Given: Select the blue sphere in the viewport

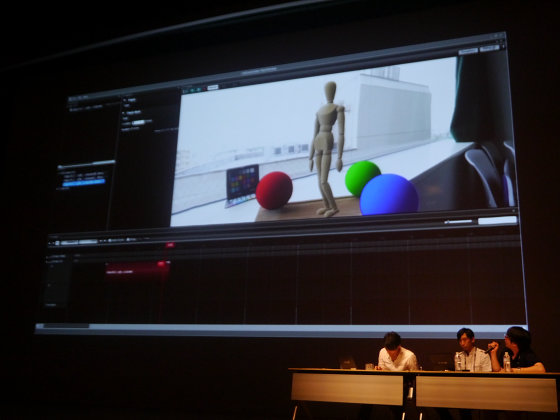Looking at the screenshot, I should (x=389, y=195).
